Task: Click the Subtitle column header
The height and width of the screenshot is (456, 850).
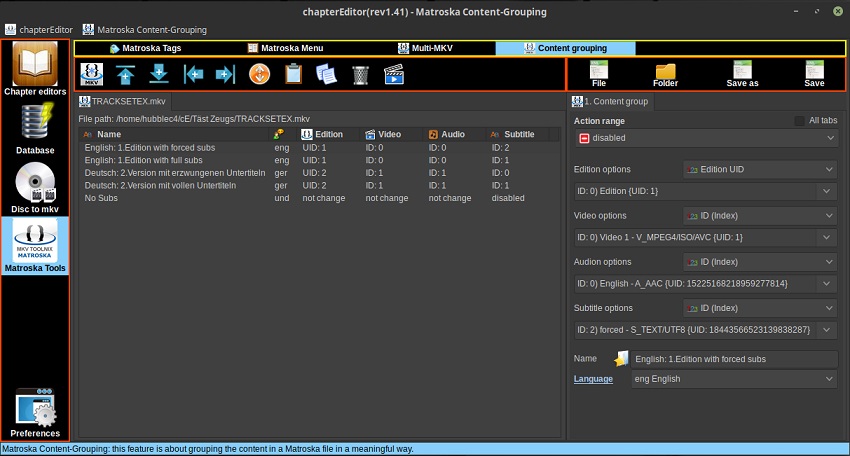Action: pos(519,134)
